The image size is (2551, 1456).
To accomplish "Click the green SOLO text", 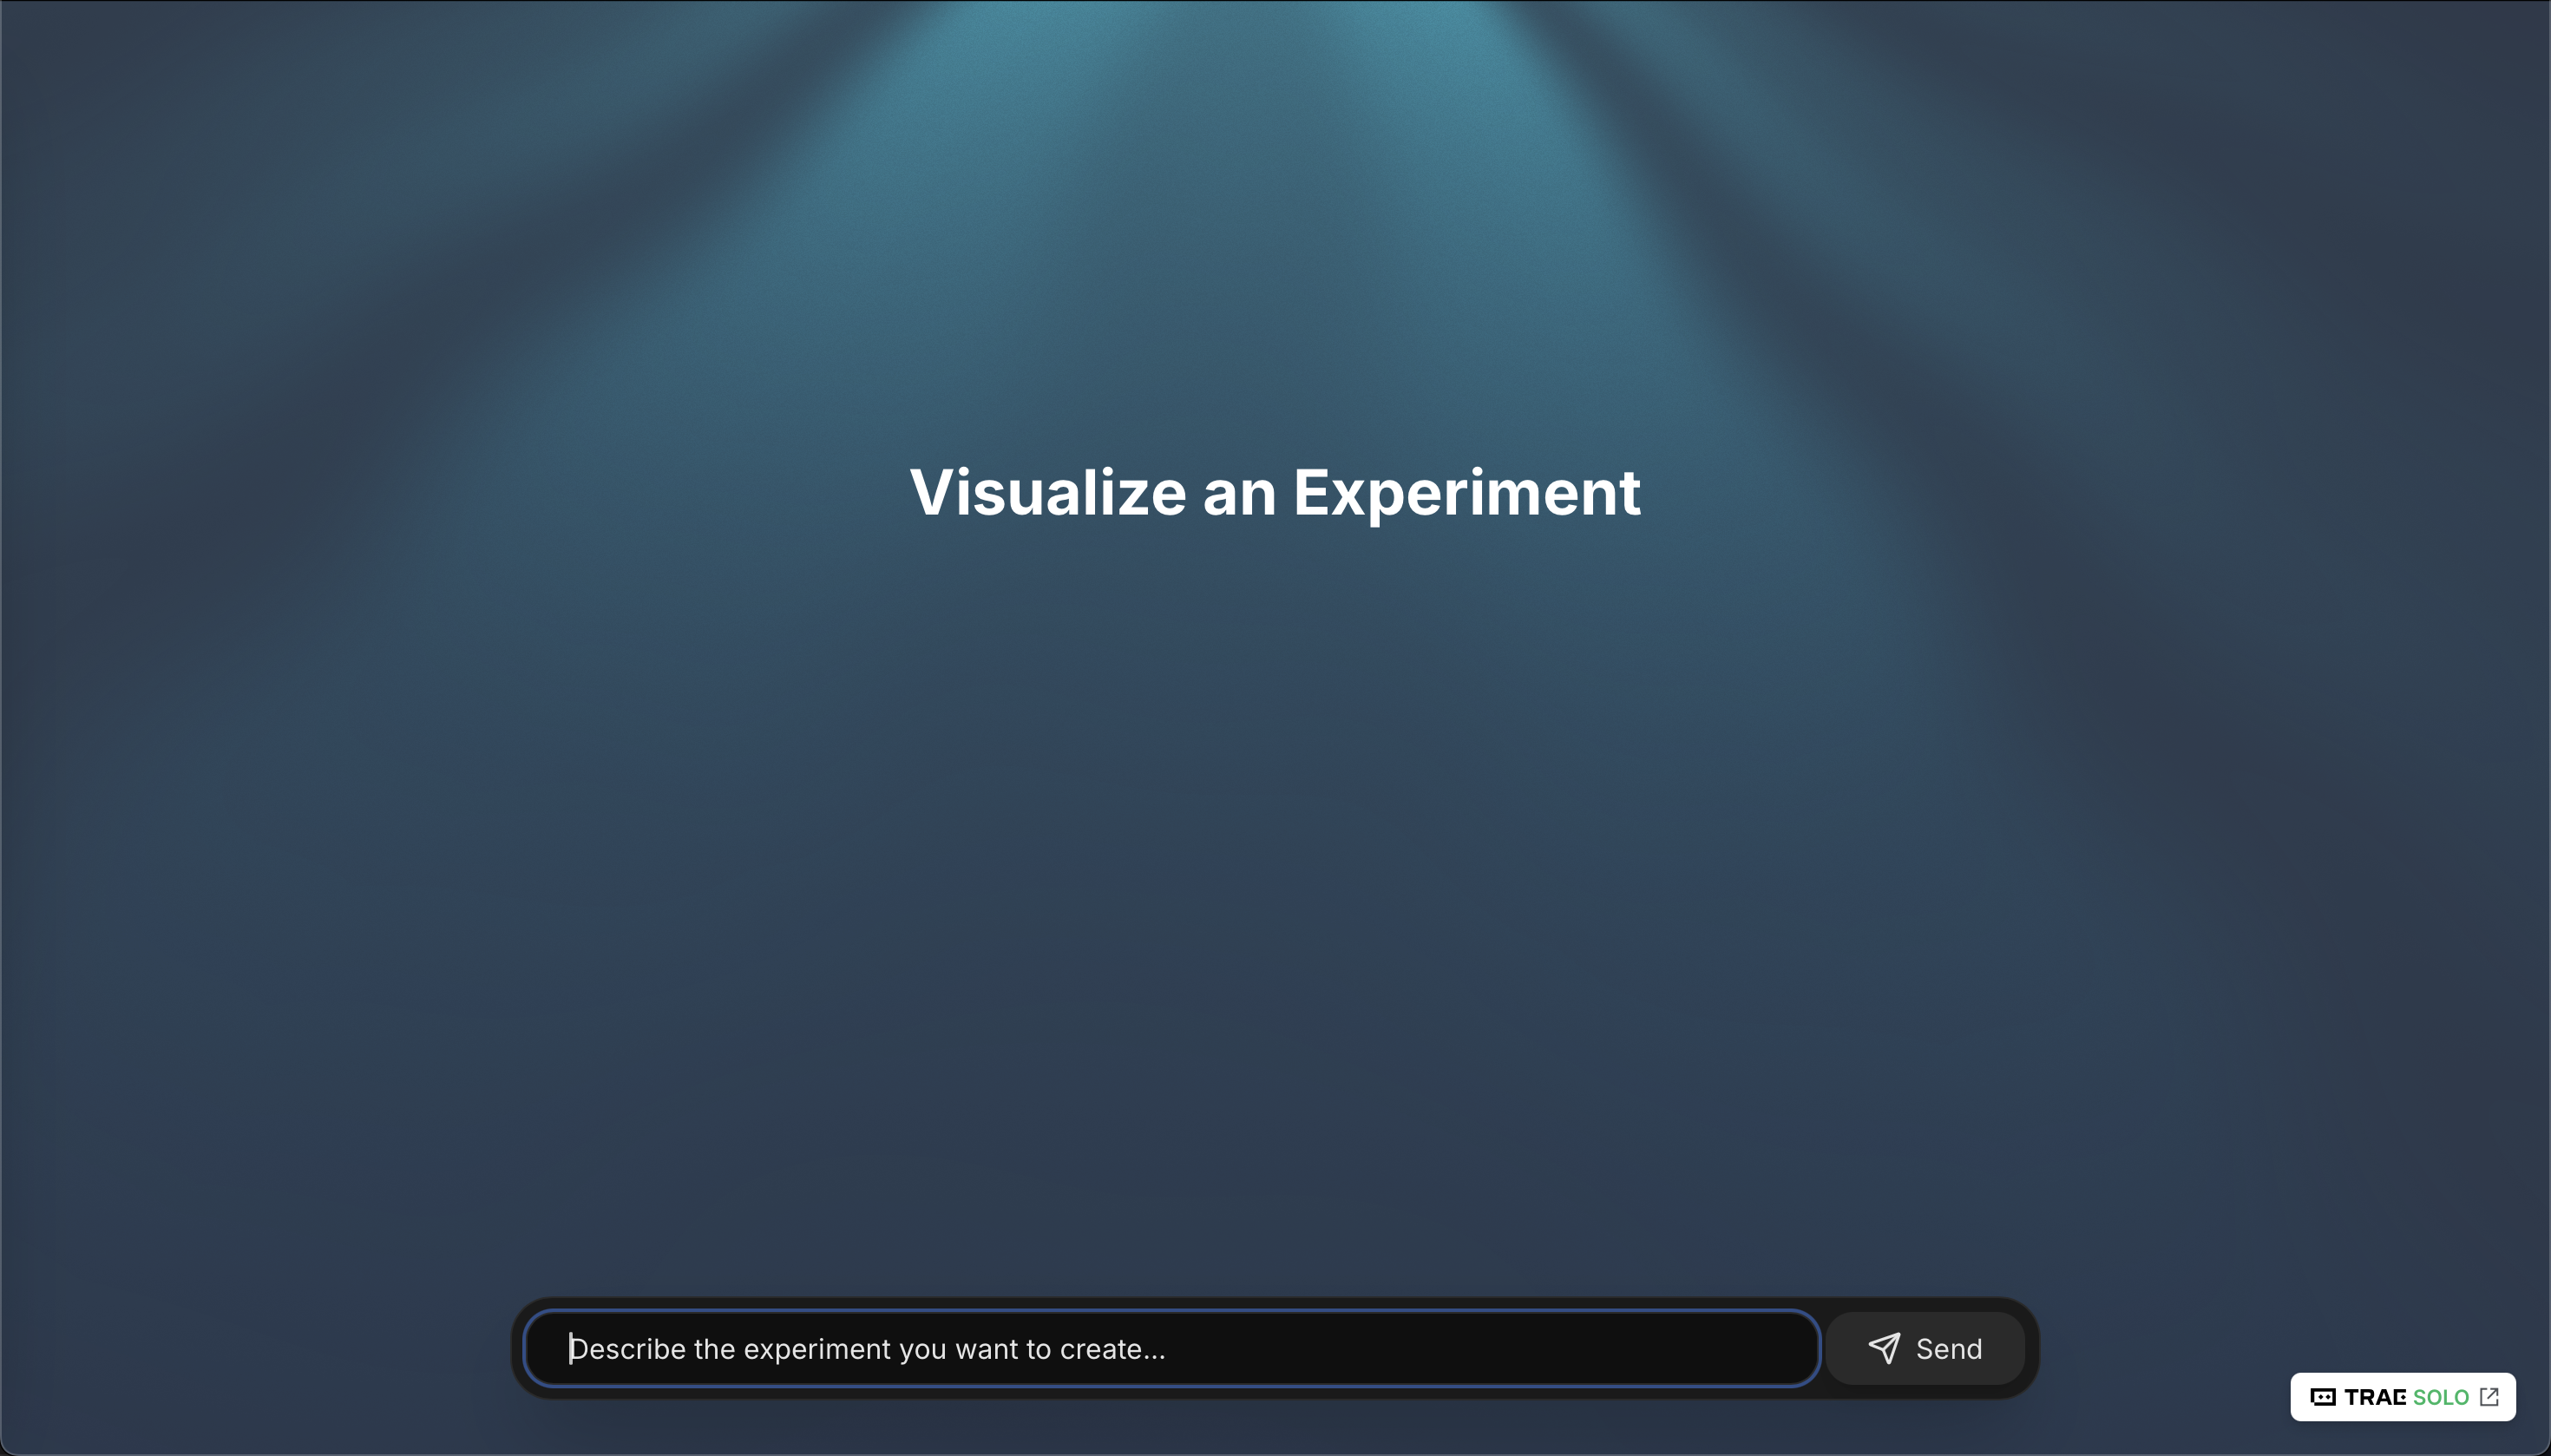I will pos(2440,1397).
